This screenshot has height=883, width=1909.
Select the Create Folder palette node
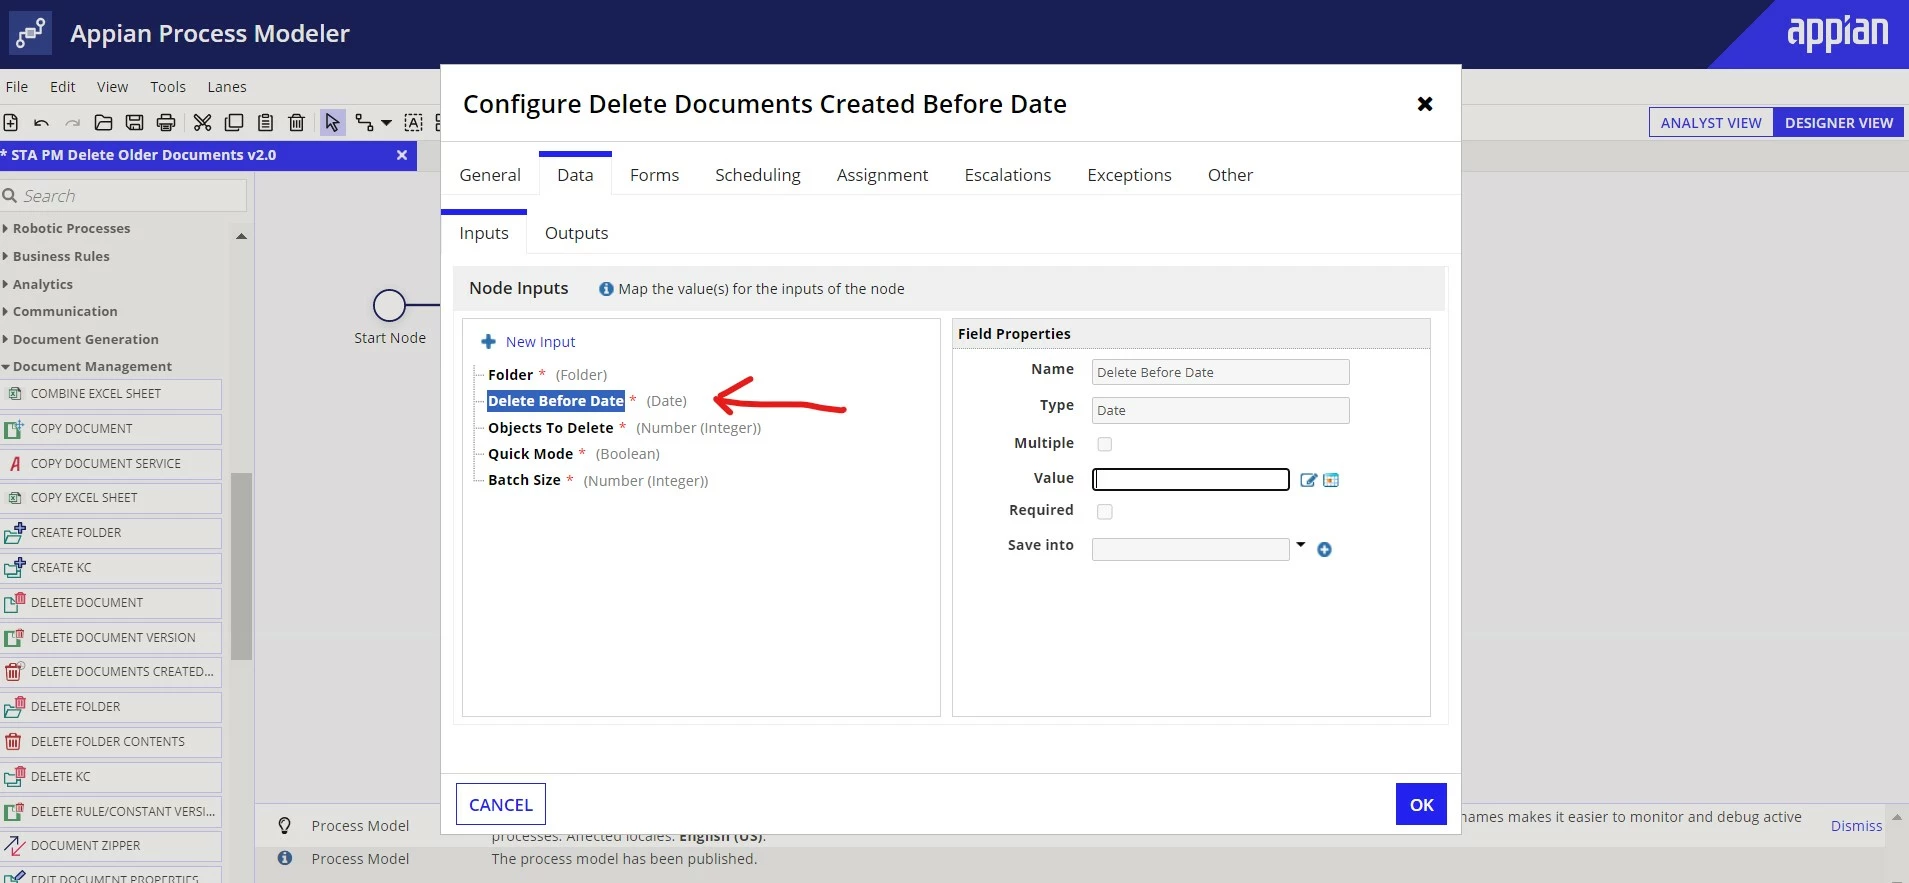click(x=111, y=533)
